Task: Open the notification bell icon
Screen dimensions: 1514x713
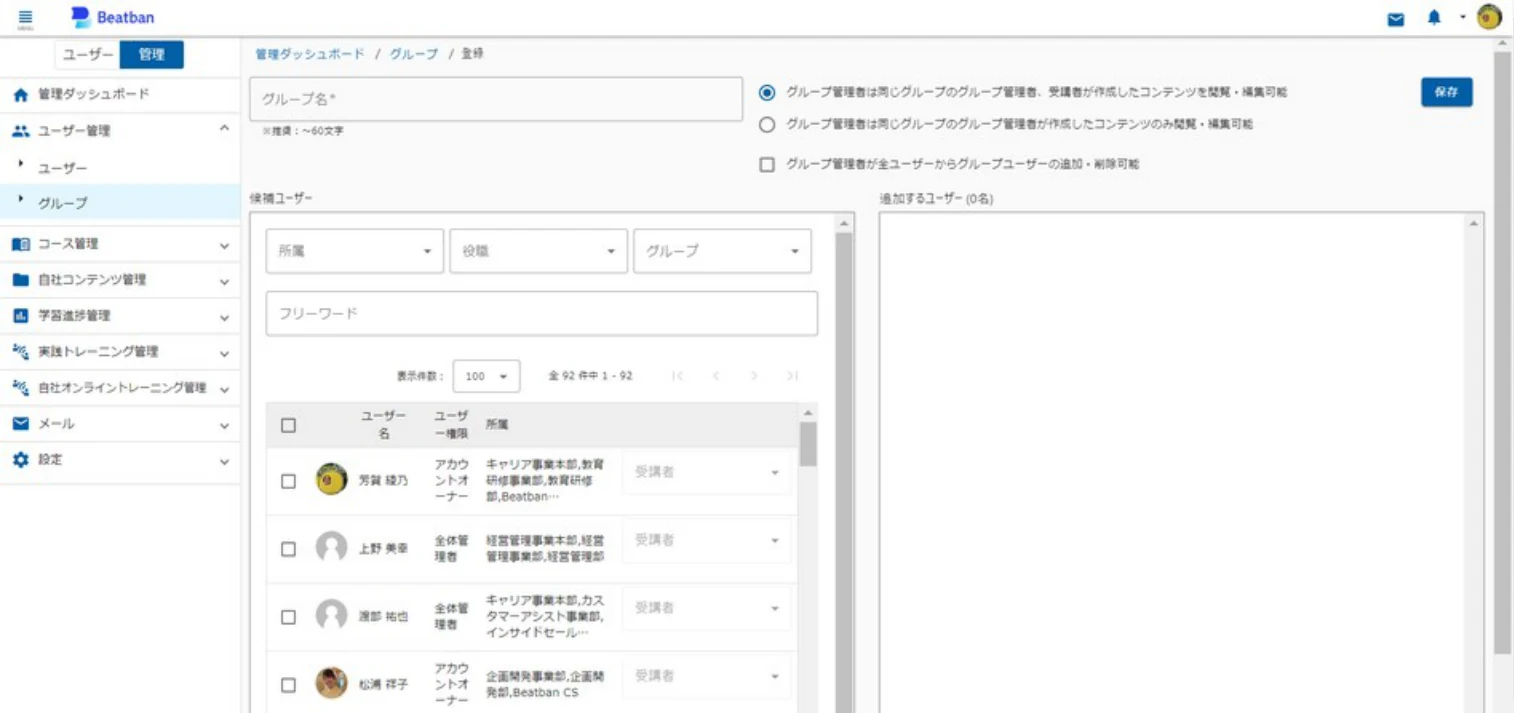Action: [1434, 18]
